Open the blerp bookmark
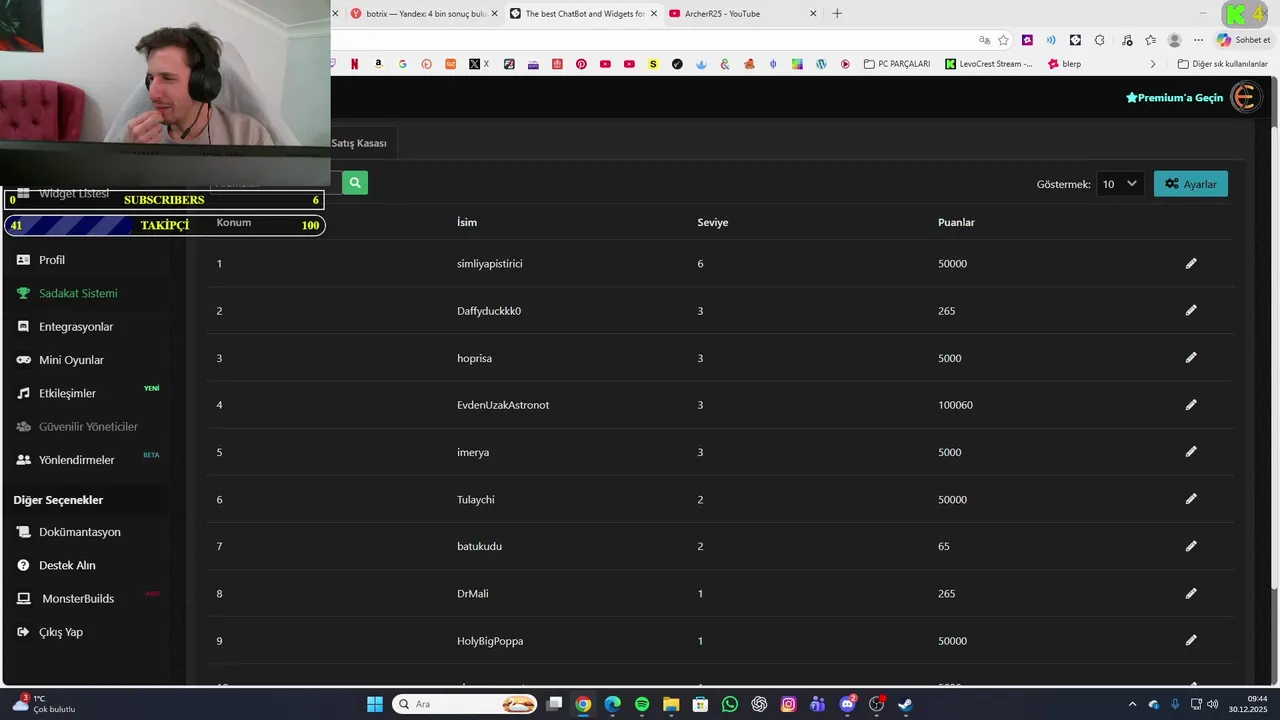Viewport: 1280px width, 720px height. tap(1064, 64)
